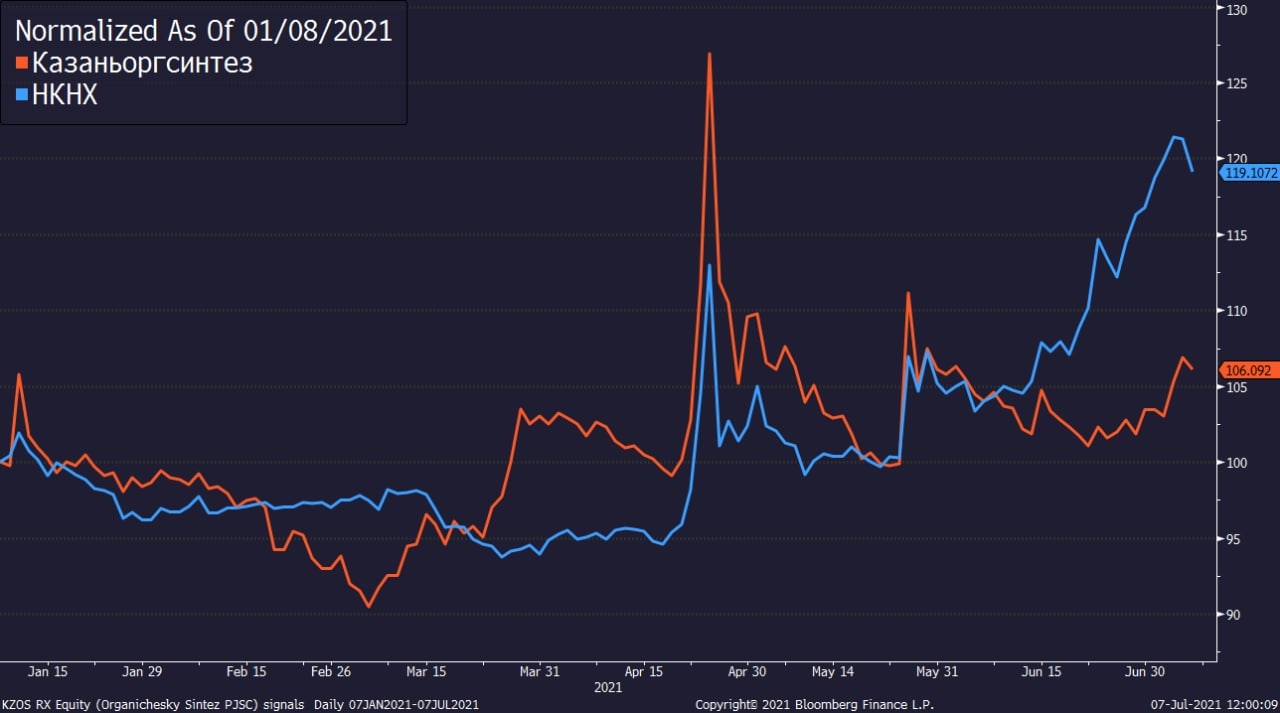Select the Казаньоргсинтез legend label
Image resolution: width=1280 pixels, height=713 pixels.
[x=142, y=63]
